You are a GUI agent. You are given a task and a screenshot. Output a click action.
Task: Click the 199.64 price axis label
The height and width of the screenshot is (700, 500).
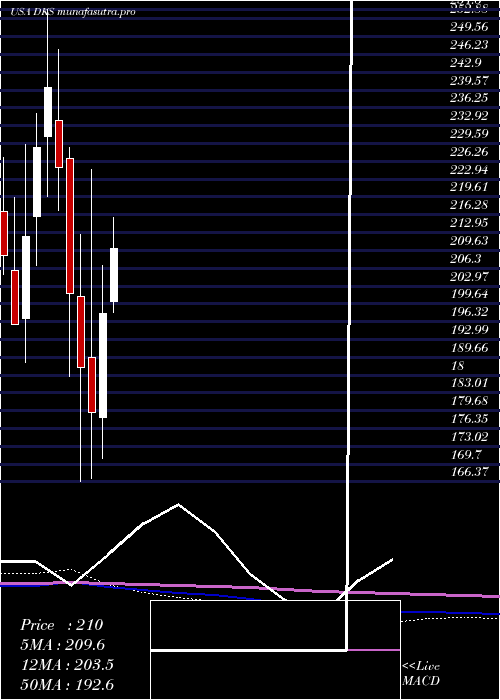point(469,295)
